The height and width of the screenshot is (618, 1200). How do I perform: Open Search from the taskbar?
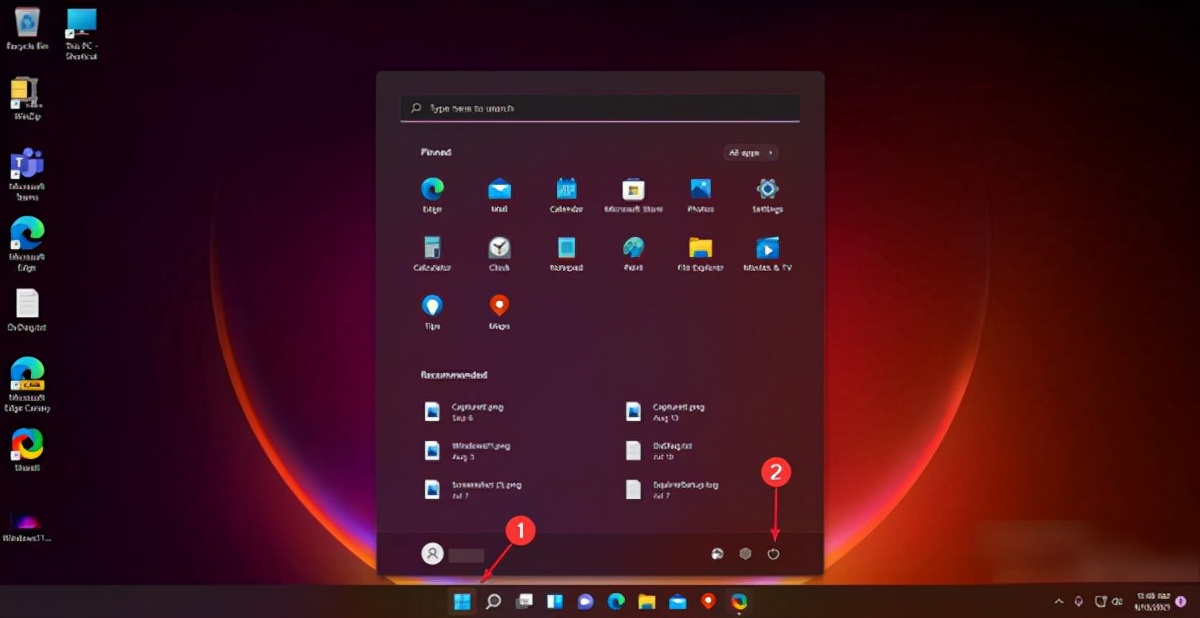pos(492,602)
